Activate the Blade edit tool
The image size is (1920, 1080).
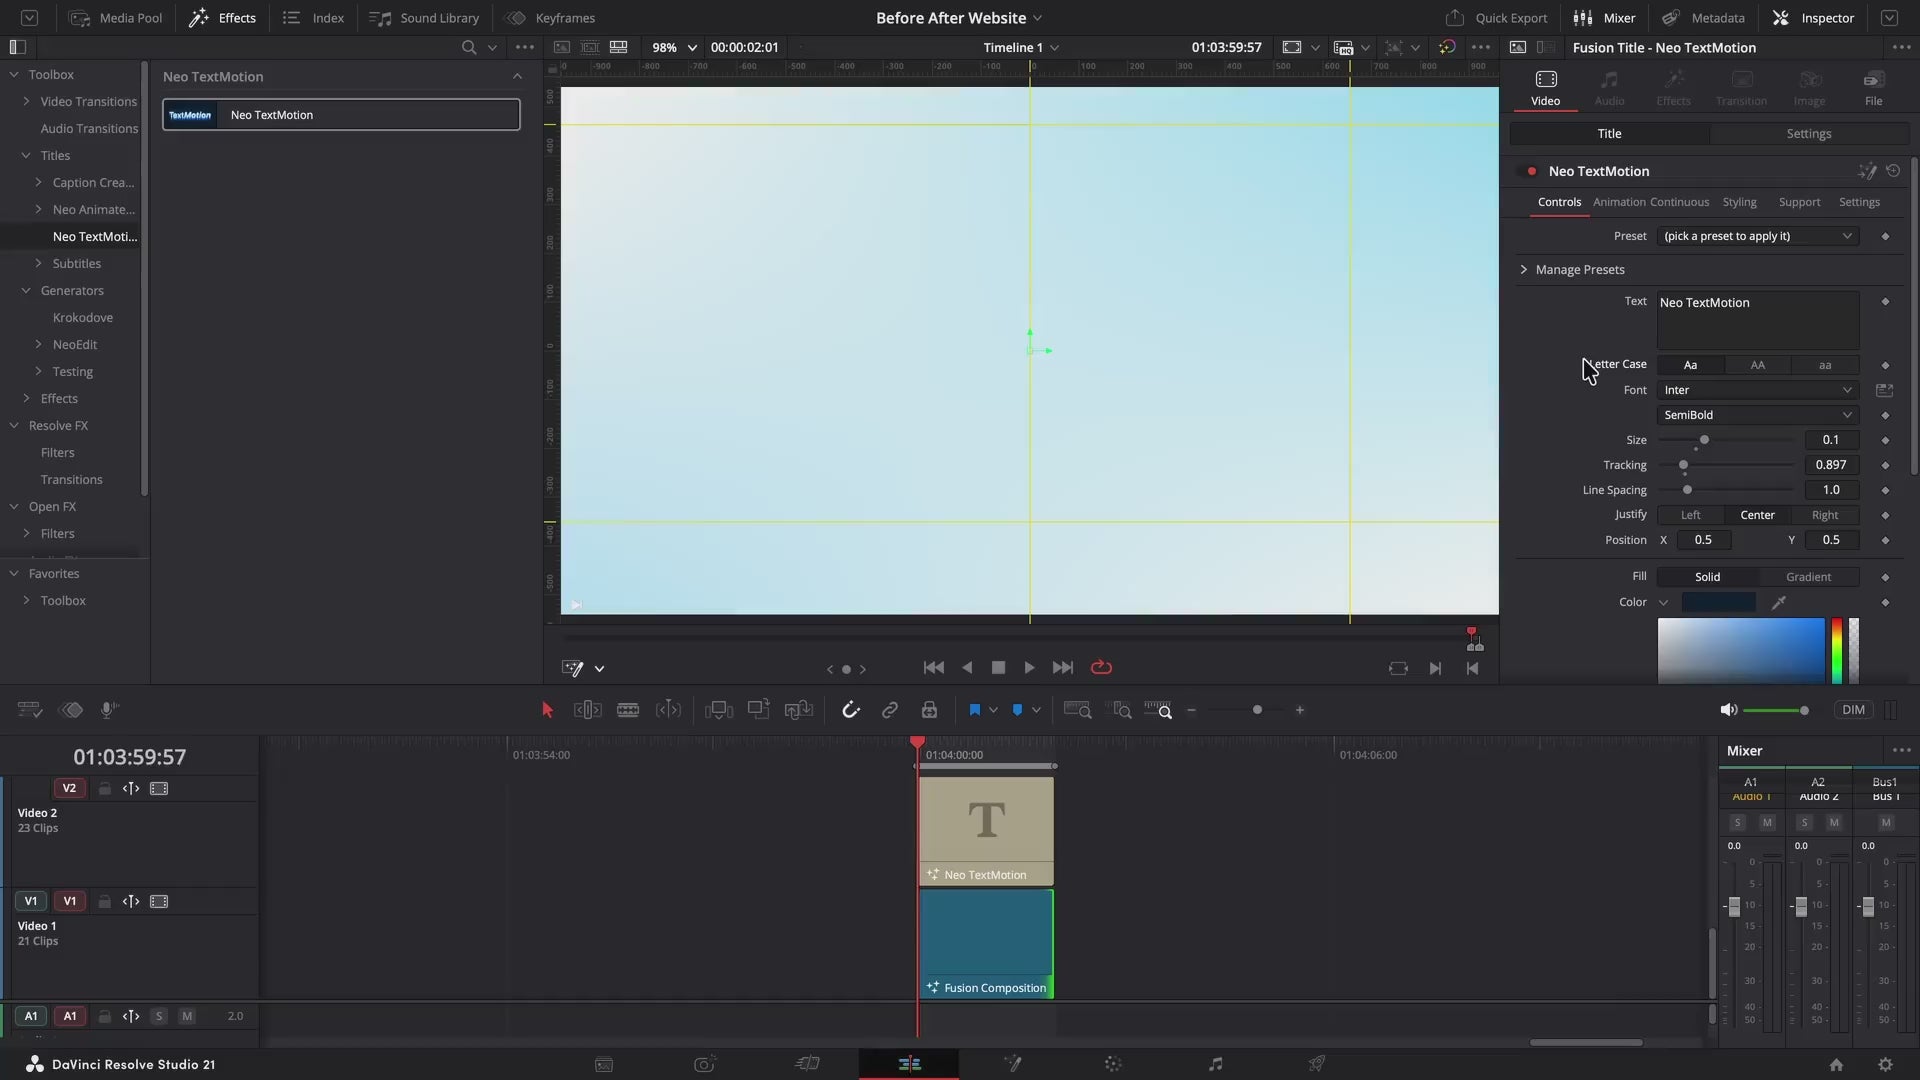pos(628,710)
